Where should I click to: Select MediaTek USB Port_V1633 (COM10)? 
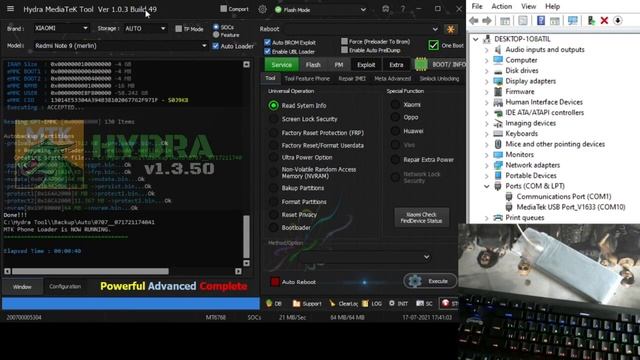coord(571,207)
